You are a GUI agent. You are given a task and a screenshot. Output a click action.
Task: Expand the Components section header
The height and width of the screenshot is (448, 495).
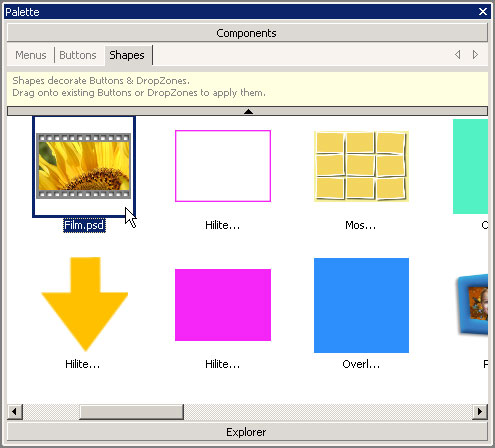(x=247, y=33)
